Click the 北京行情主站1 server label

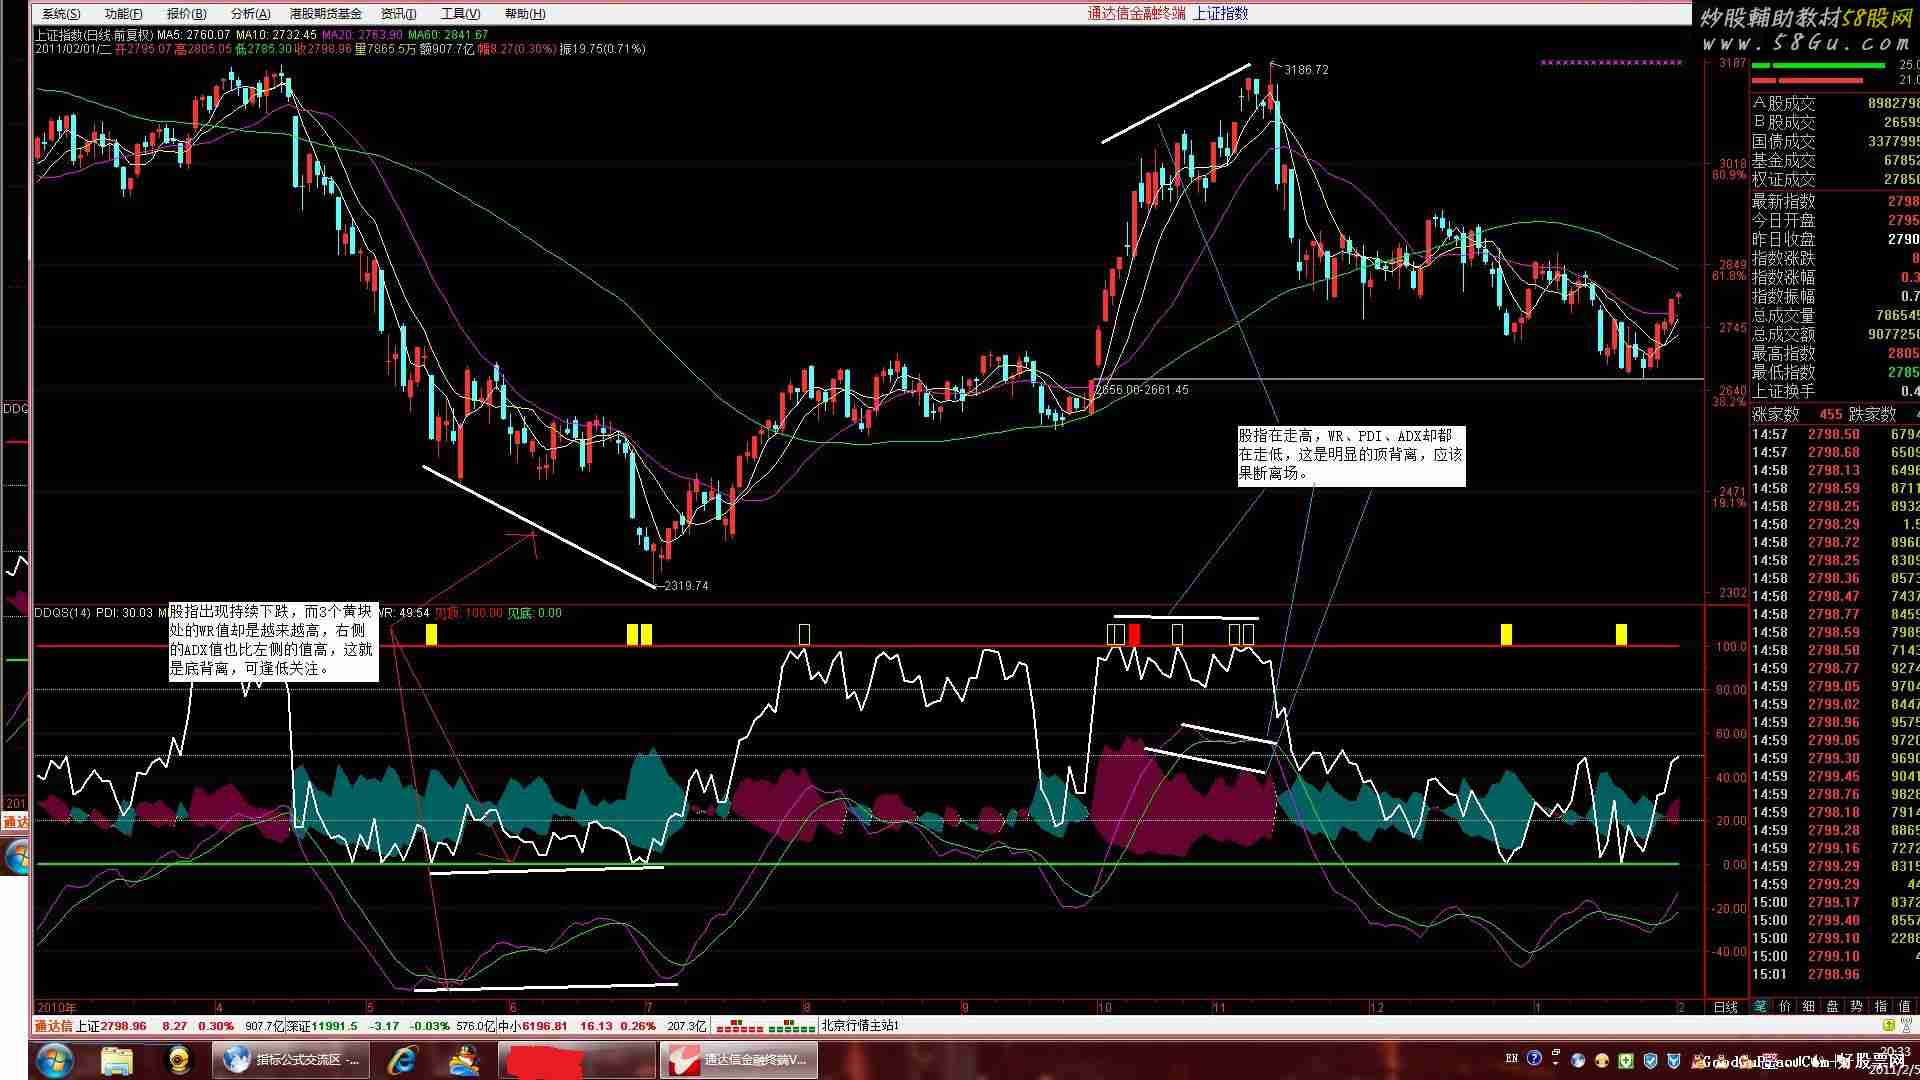tap(860, 1026)
